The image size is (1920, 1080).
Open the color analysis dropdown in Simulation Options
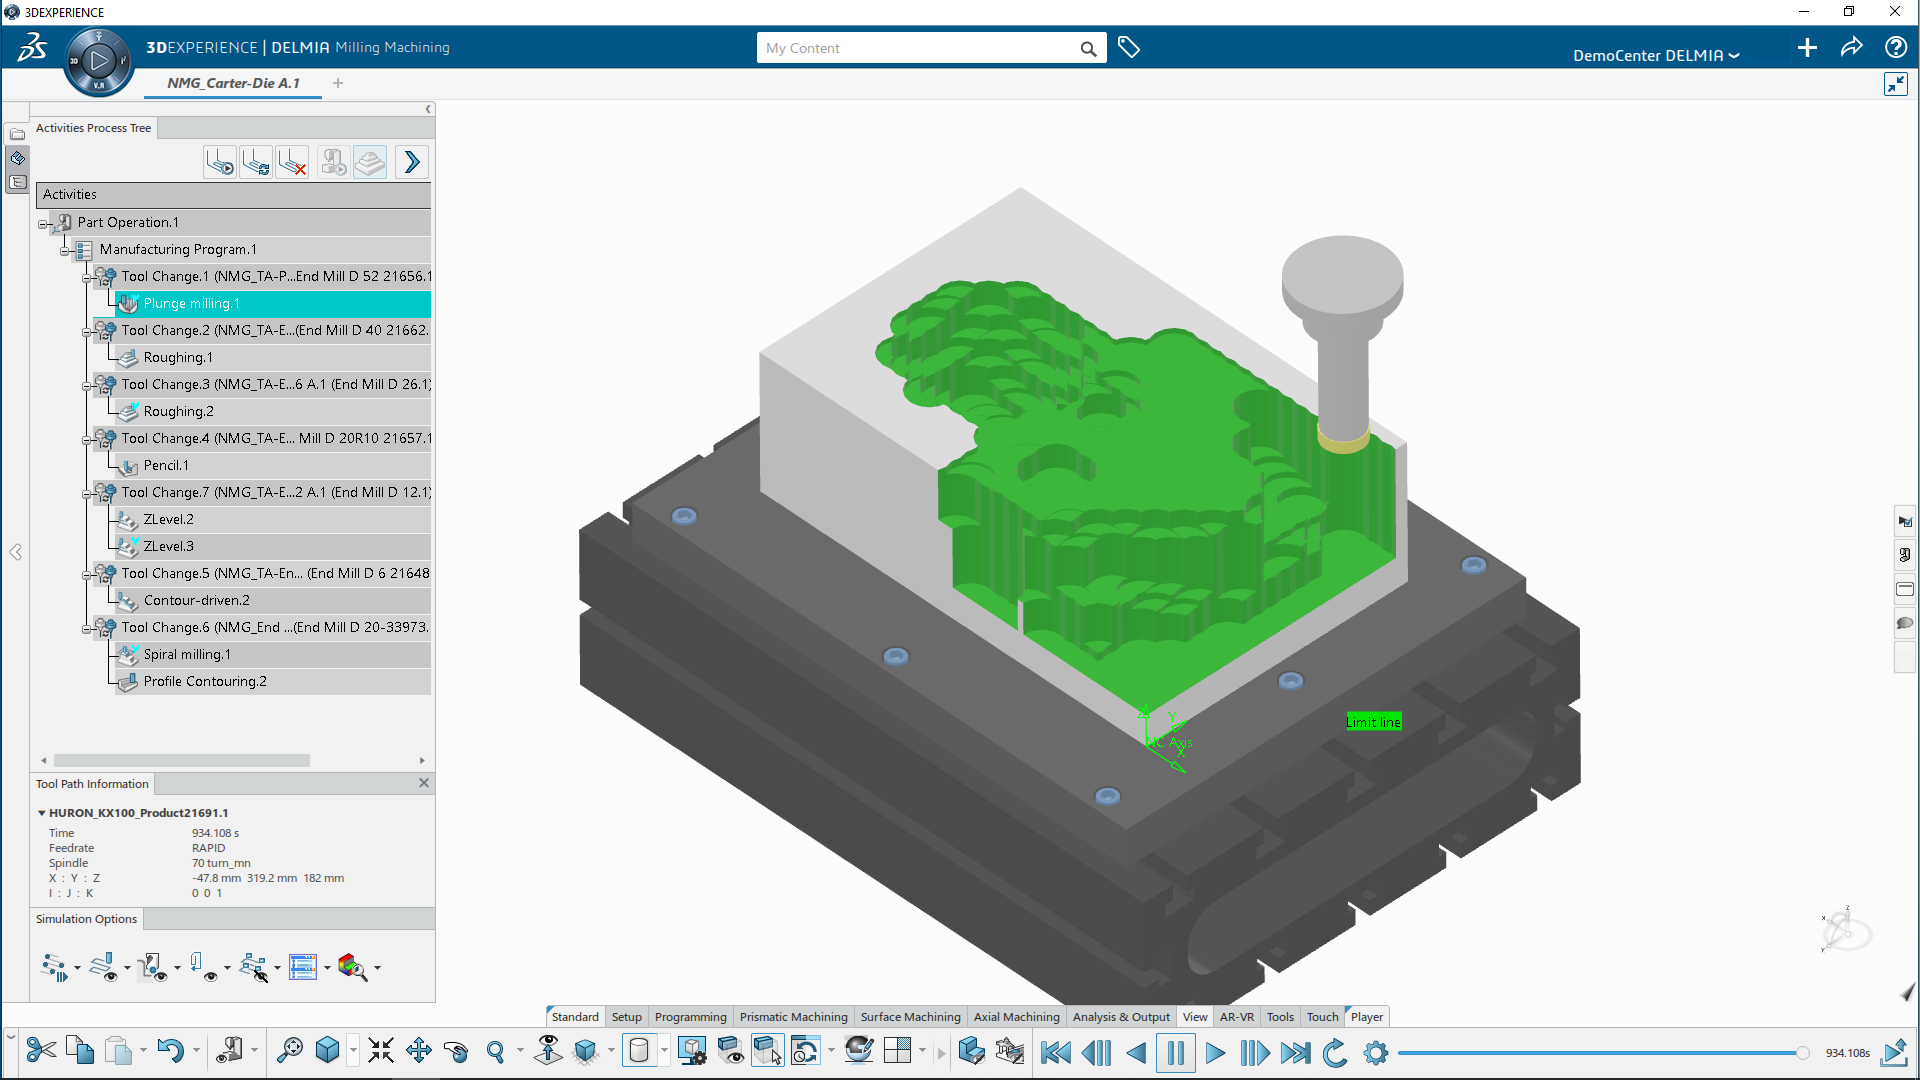[378, 968]
